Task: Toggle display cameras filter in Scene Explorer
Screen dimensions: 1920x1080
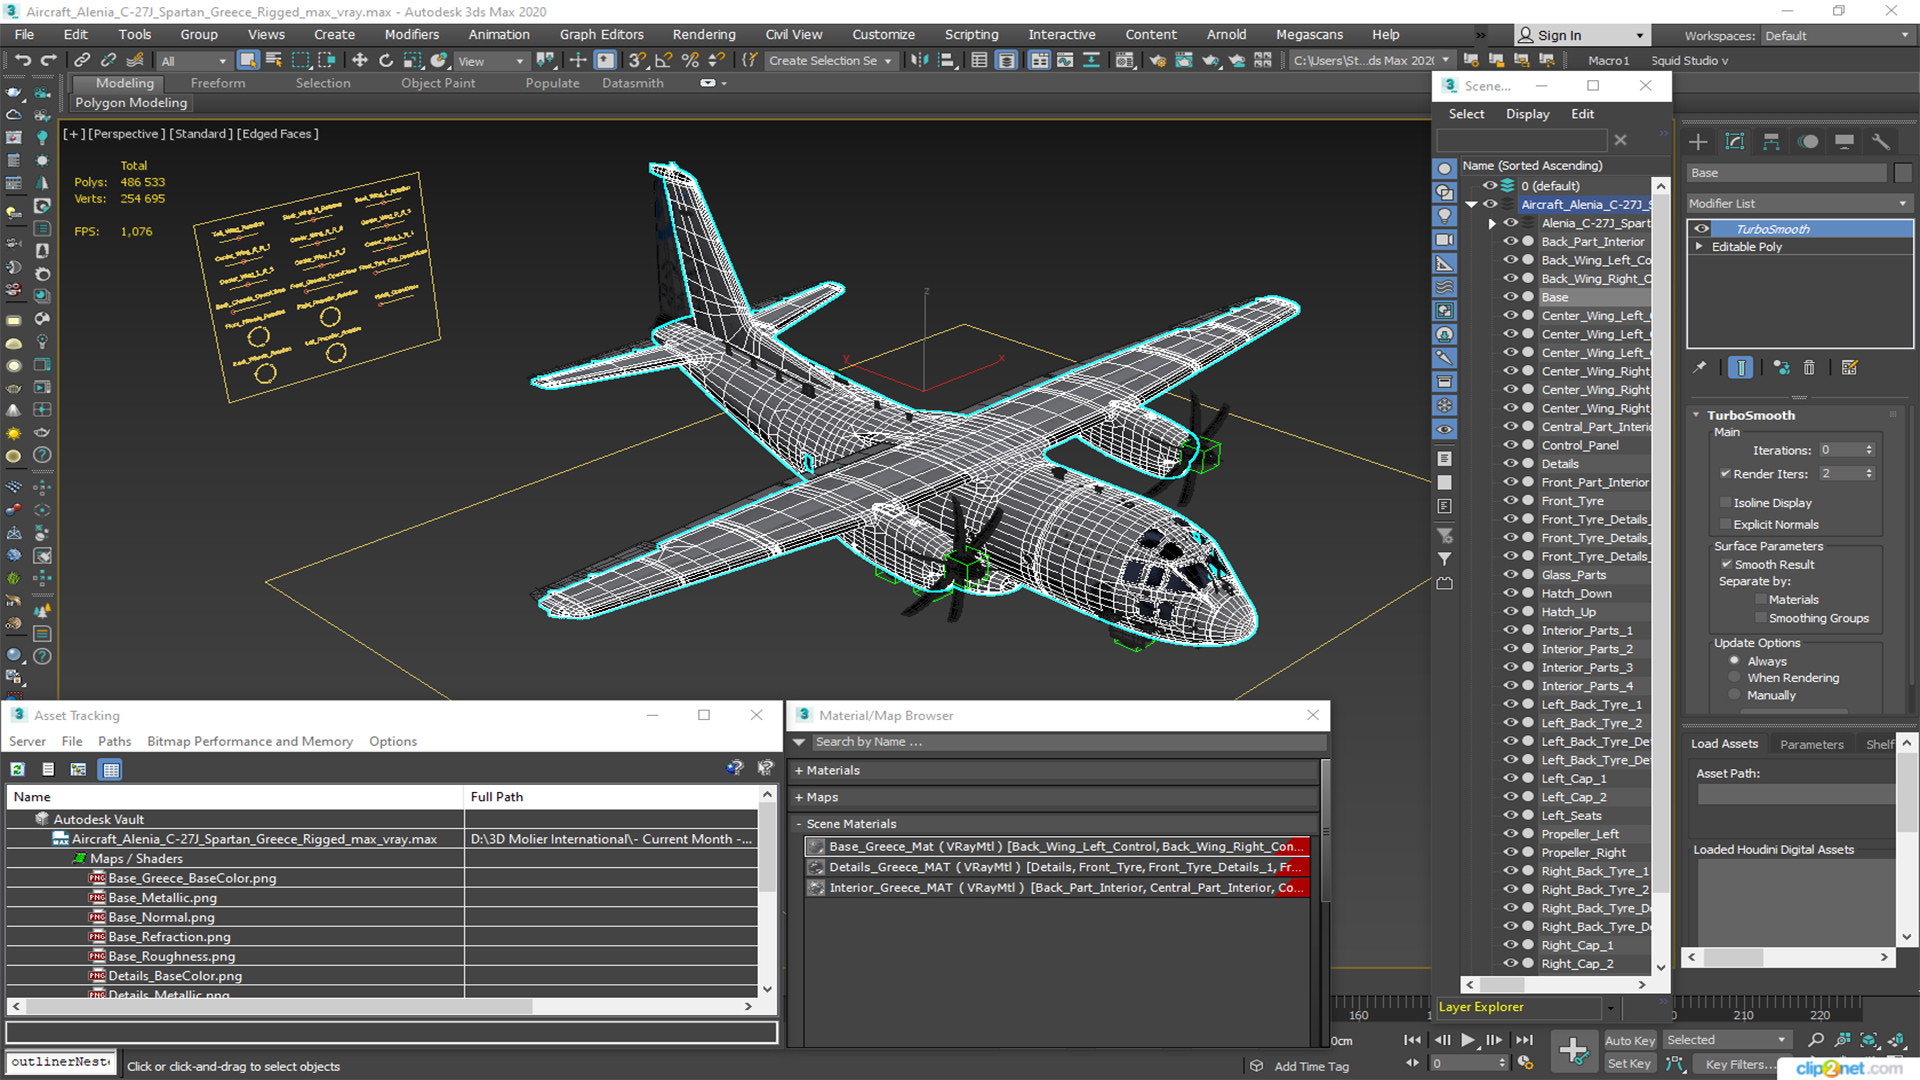Action: click(x=1444, y=240)
